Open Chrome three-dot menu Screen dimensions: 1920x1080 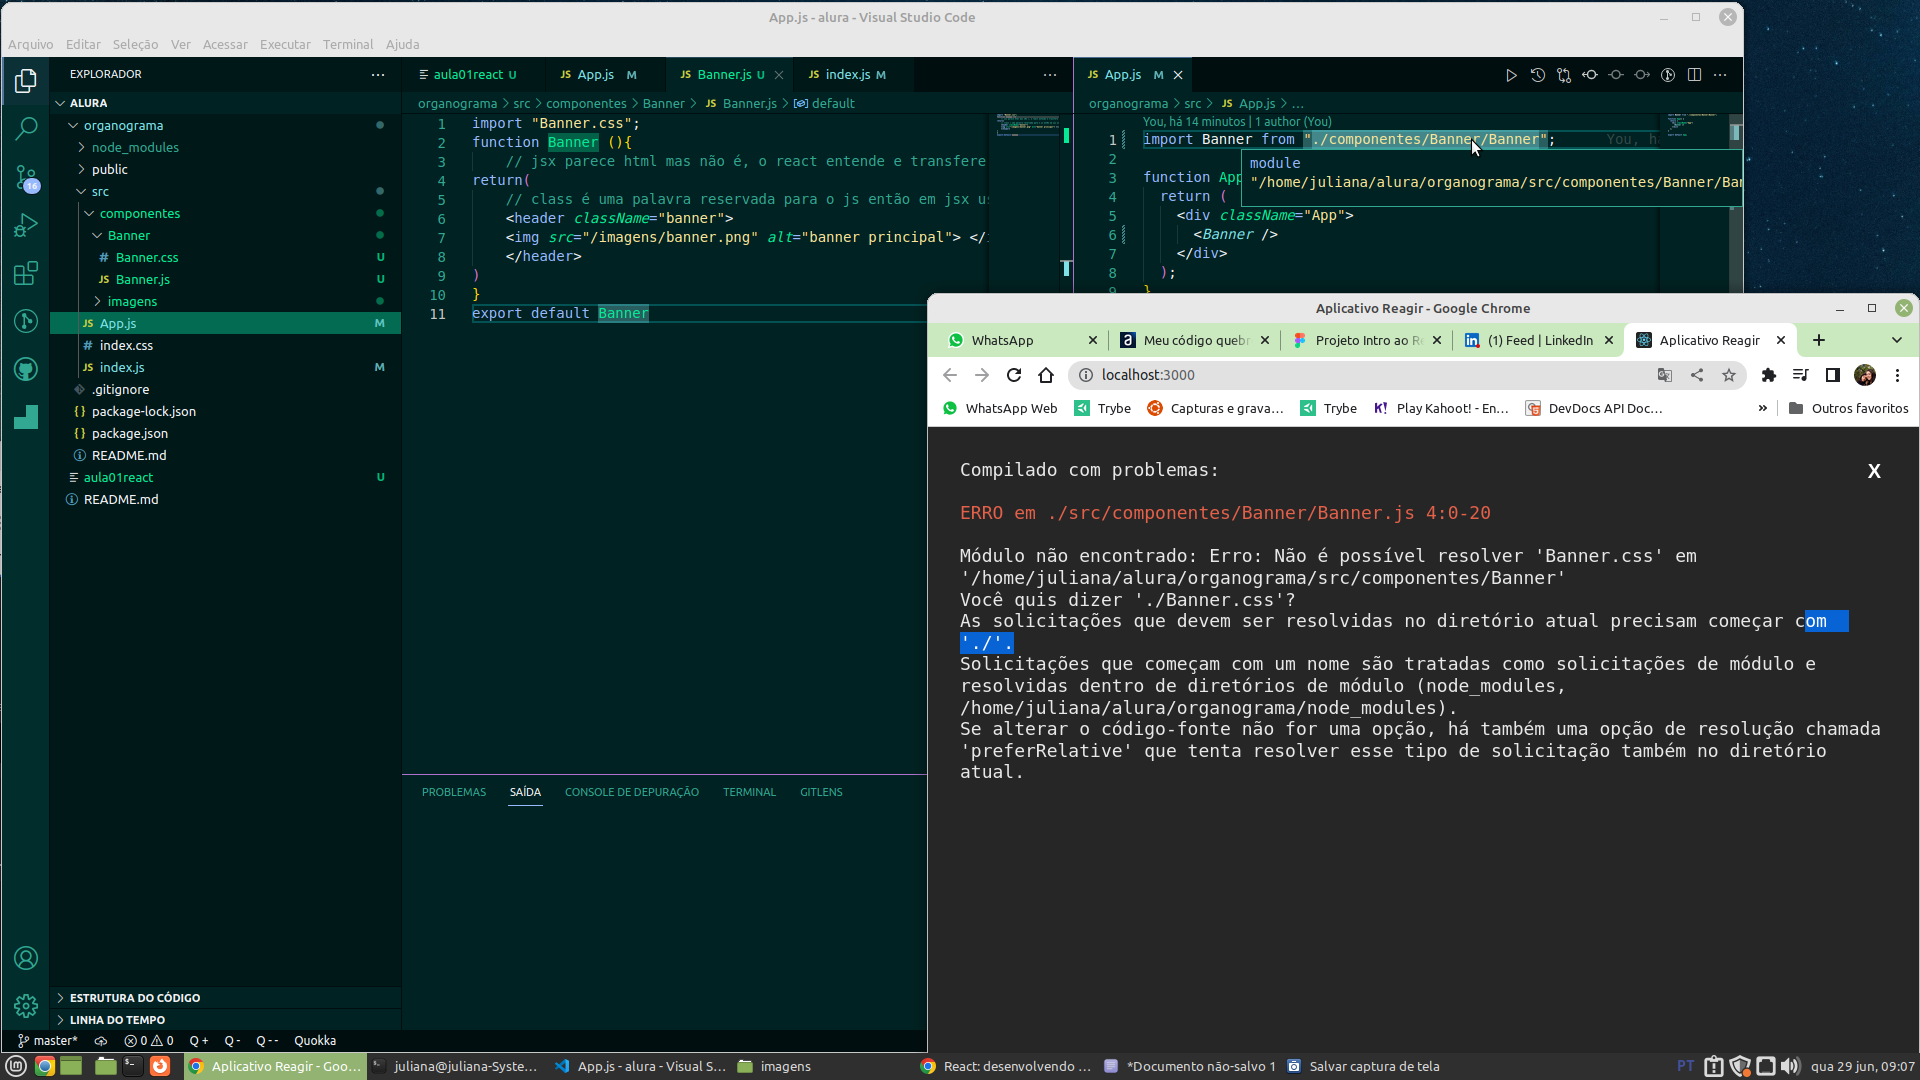click(x=1897, y=375)
